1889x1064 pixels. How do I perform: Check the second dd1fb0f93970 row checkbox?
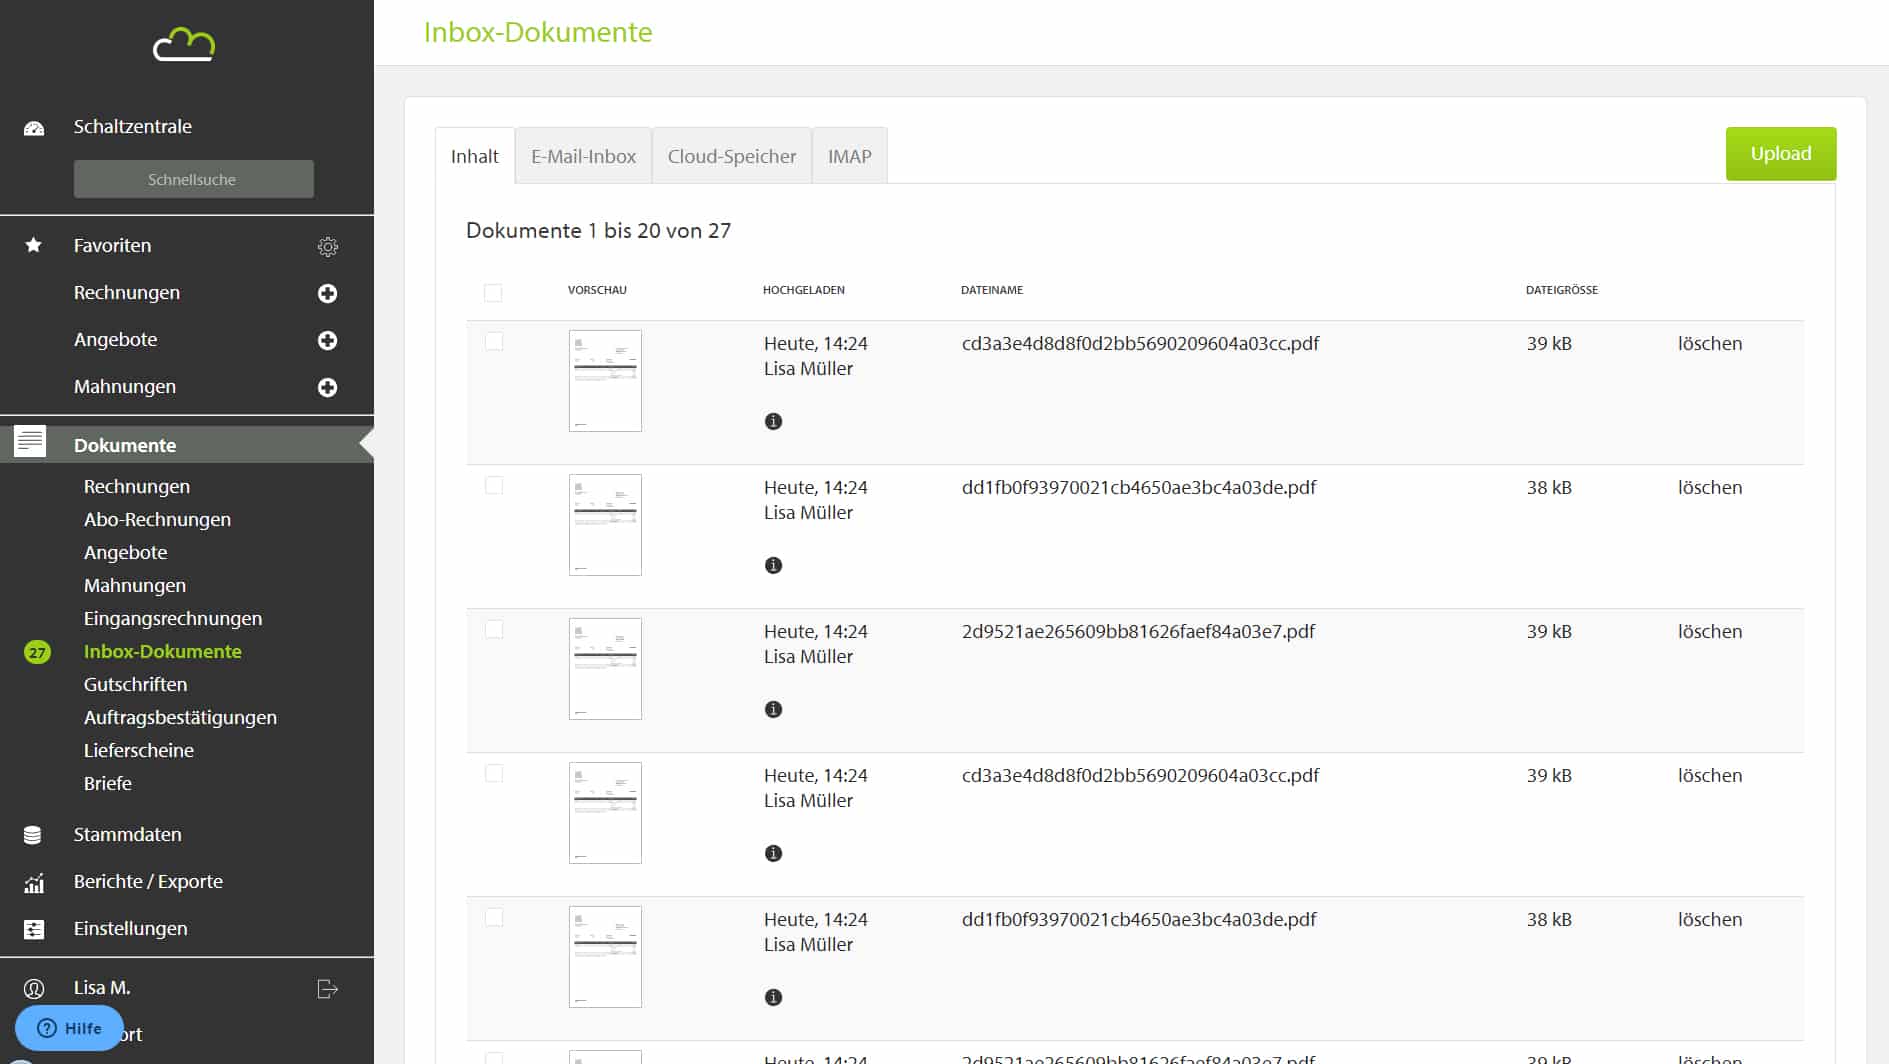click(x=494, y=918)
